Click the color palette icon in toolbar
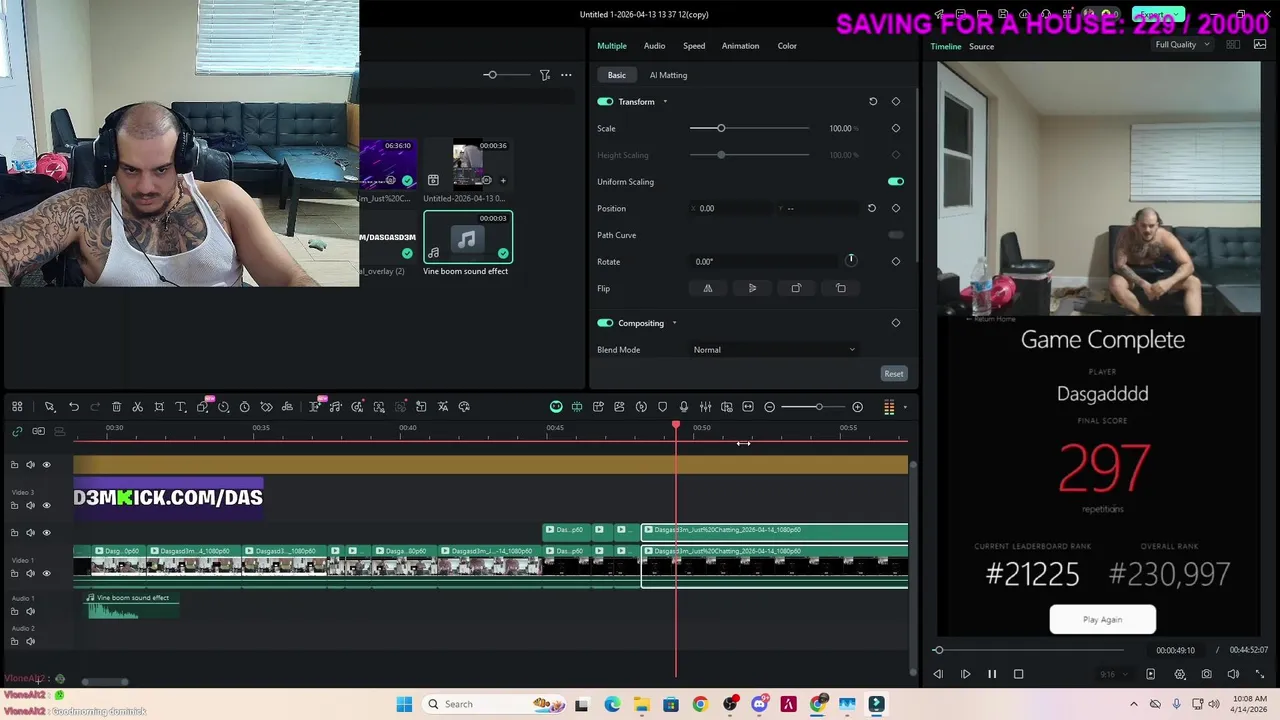The width and height of the screenshot is (1280, 720). pyautogui.click(x=464, y=407)
